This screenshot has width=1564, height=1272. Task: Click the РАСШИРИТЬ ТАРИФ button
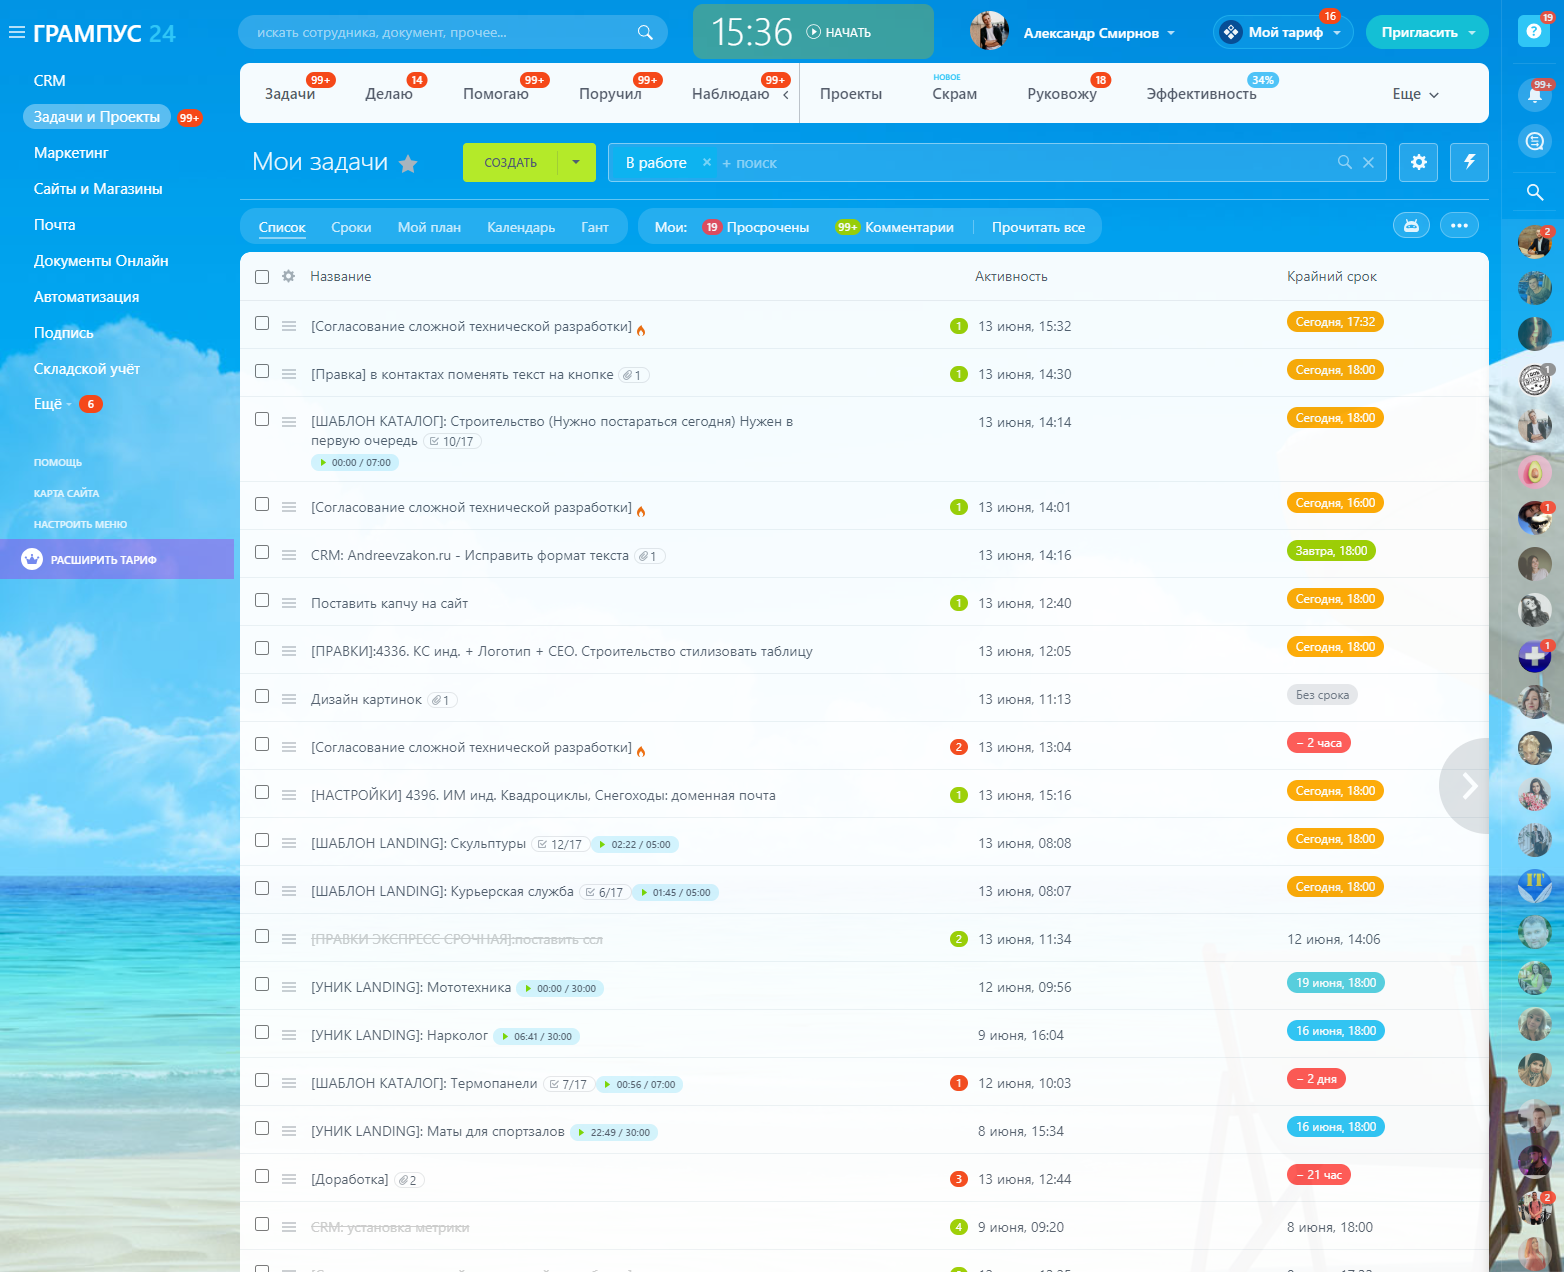pos(104,560)
